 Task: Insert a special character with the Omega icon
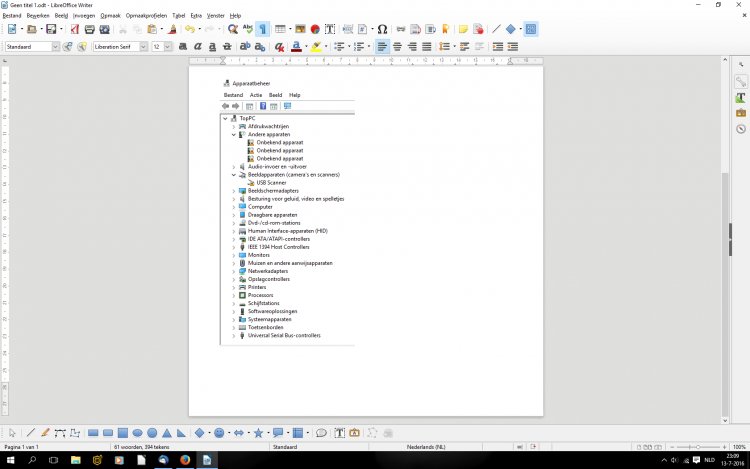(x=382, y=30)
